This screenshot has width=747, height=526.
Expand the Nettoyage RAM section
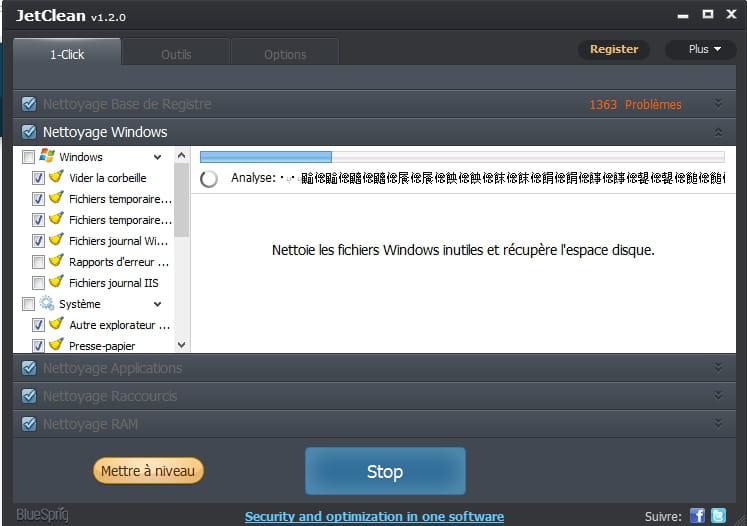point(718,423)
